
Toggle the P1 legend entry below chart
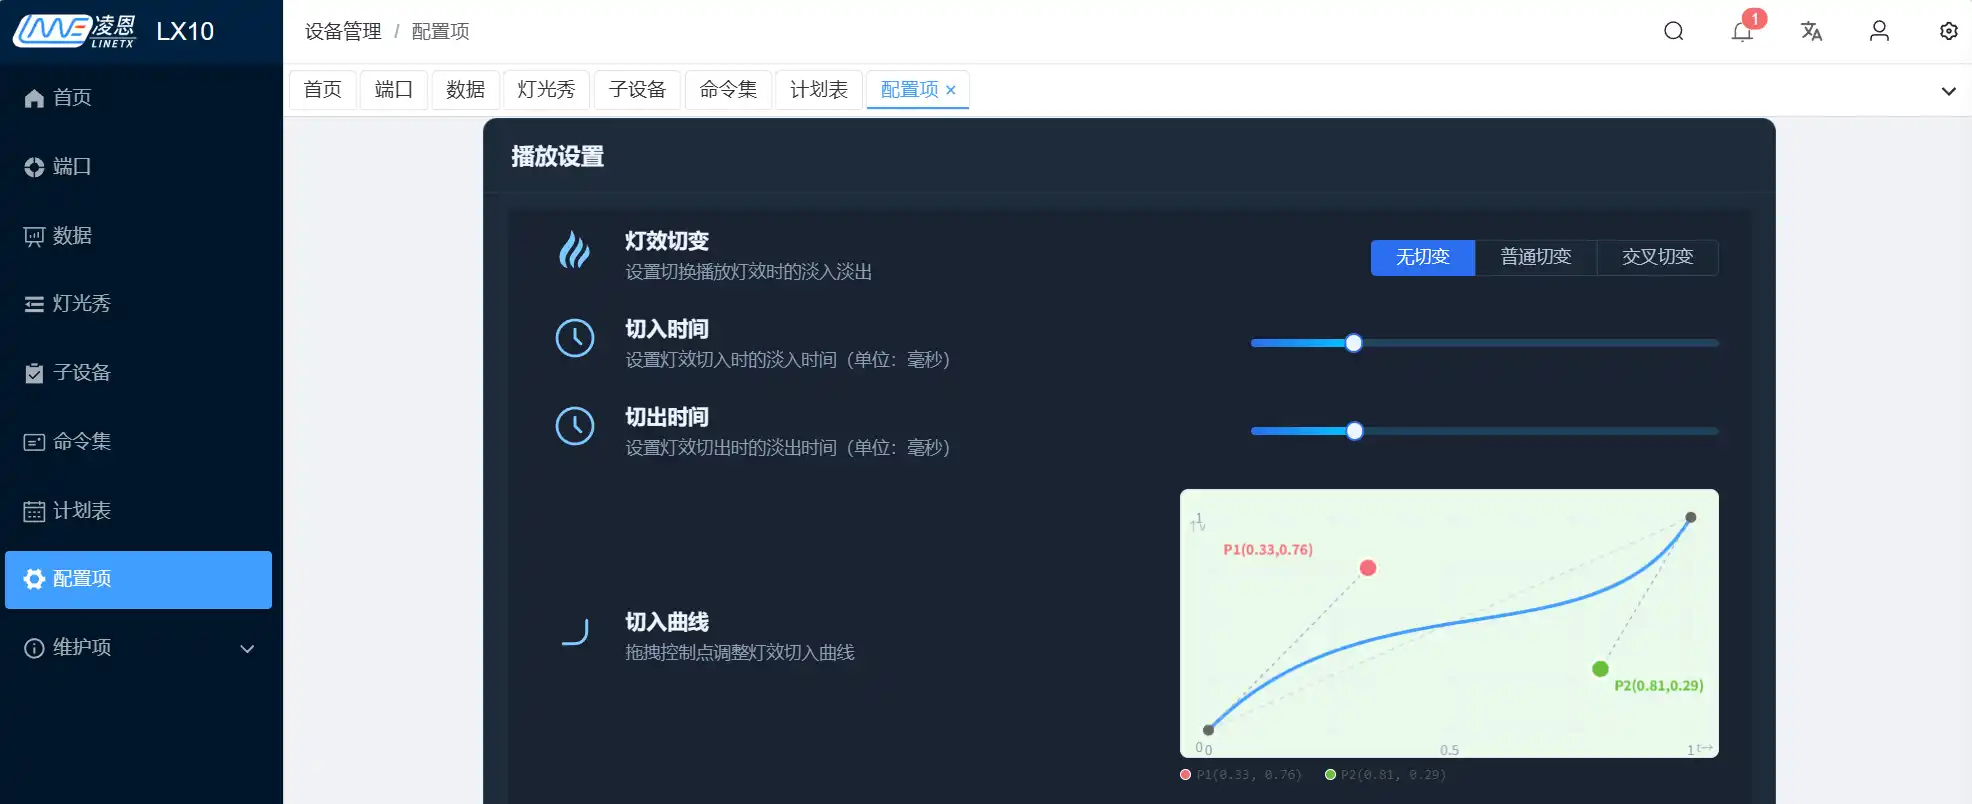click(1241, 775)
